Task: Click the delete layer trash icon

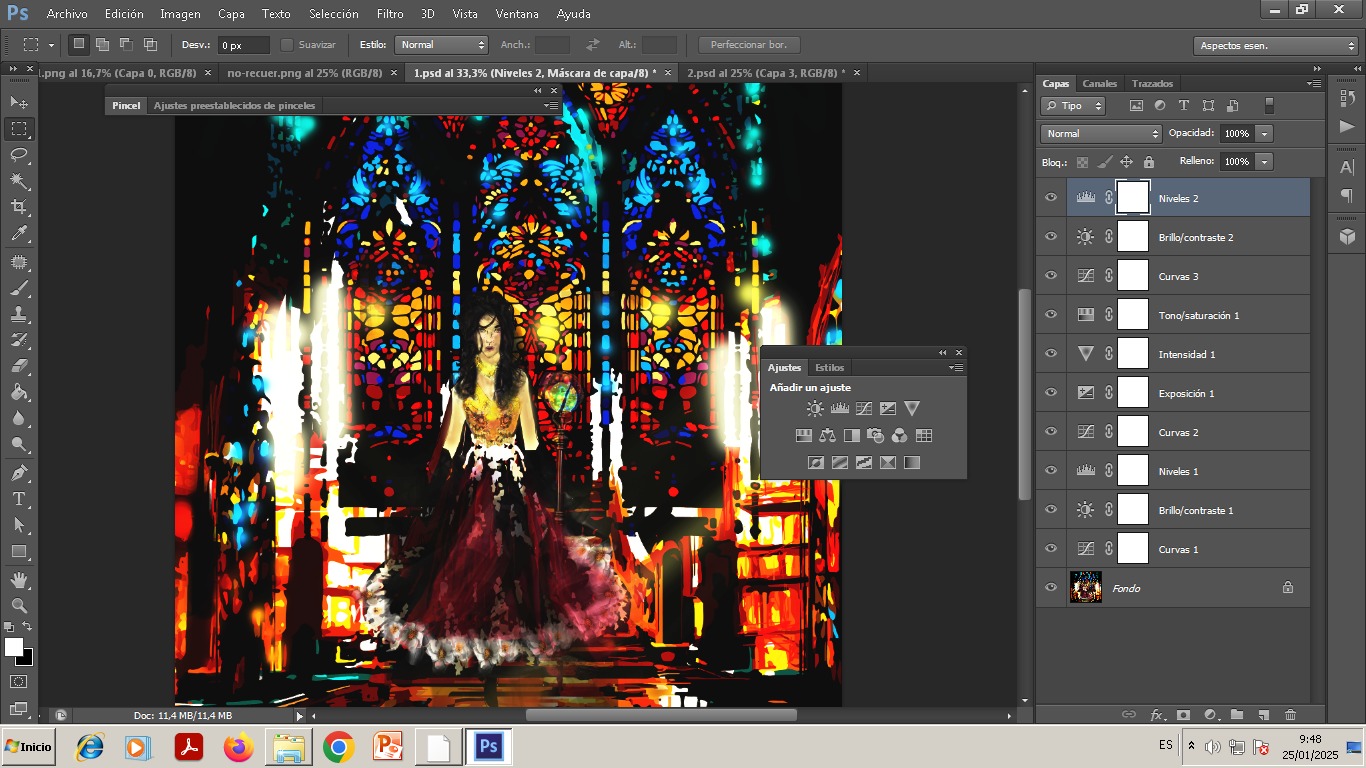Action: (1290, 715)
